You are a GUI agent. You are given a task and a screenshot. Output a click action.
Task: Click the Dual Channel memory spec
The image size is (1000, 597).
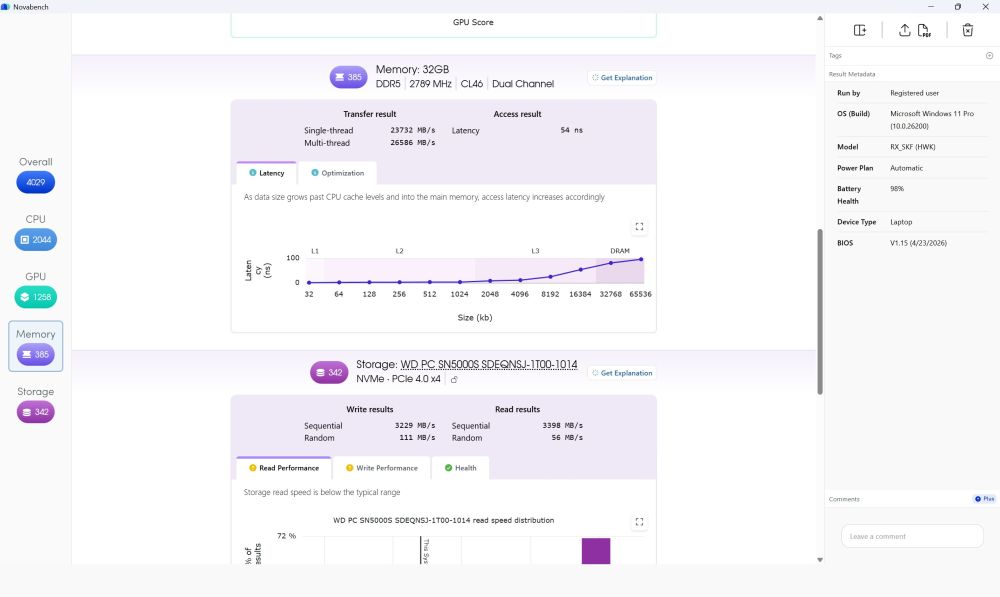[x=523, y=84]
